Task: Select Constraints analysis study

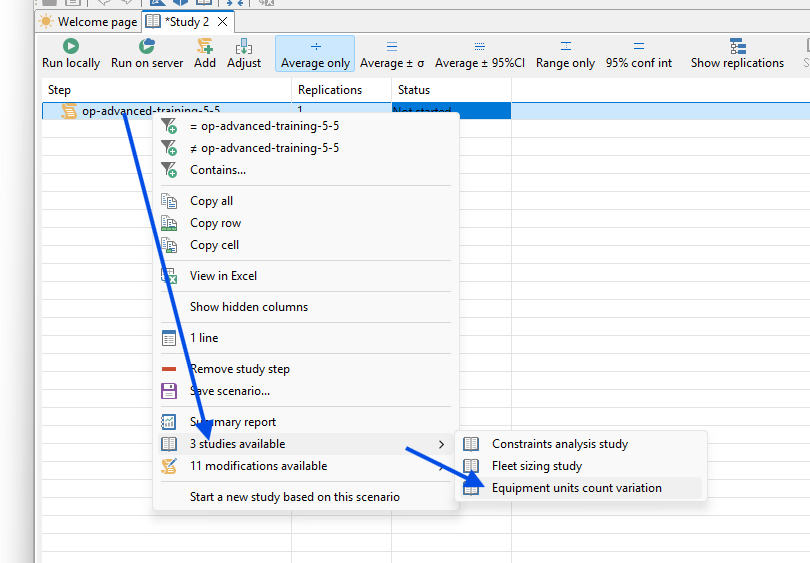Action: pyautogui.click(x=581, y=444)
